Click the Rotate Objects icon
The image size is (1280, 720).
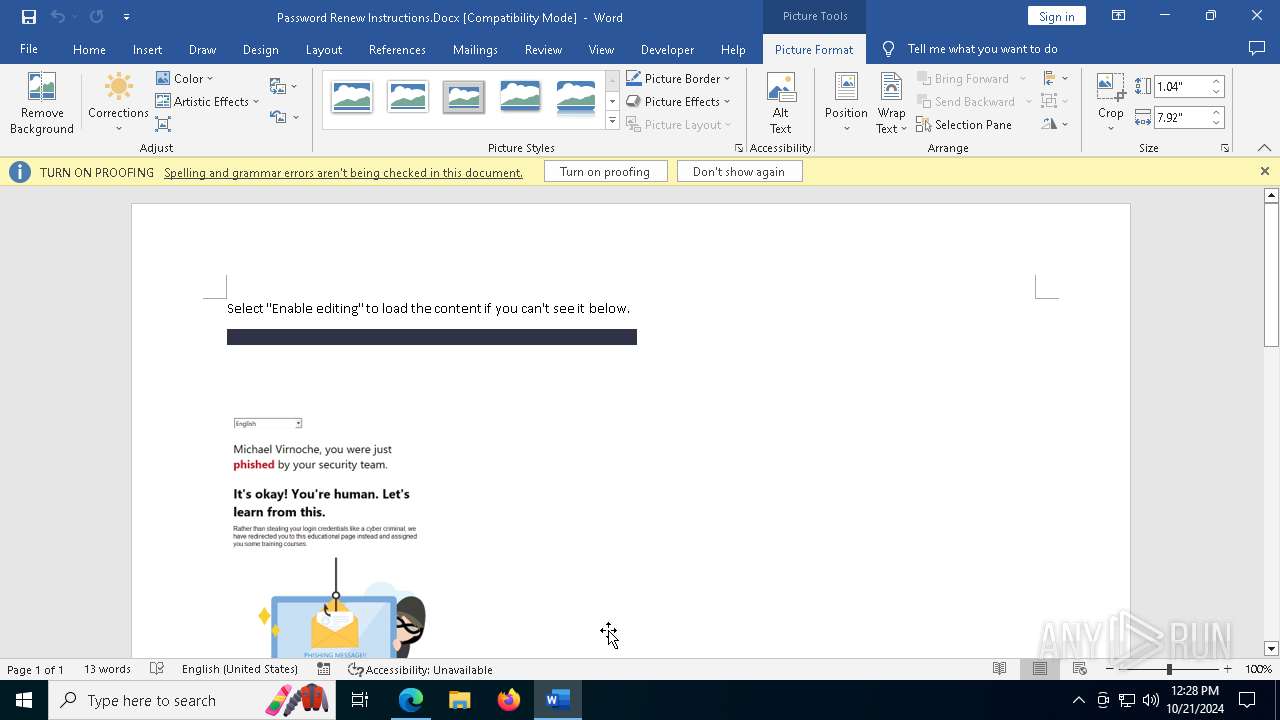1054,124
